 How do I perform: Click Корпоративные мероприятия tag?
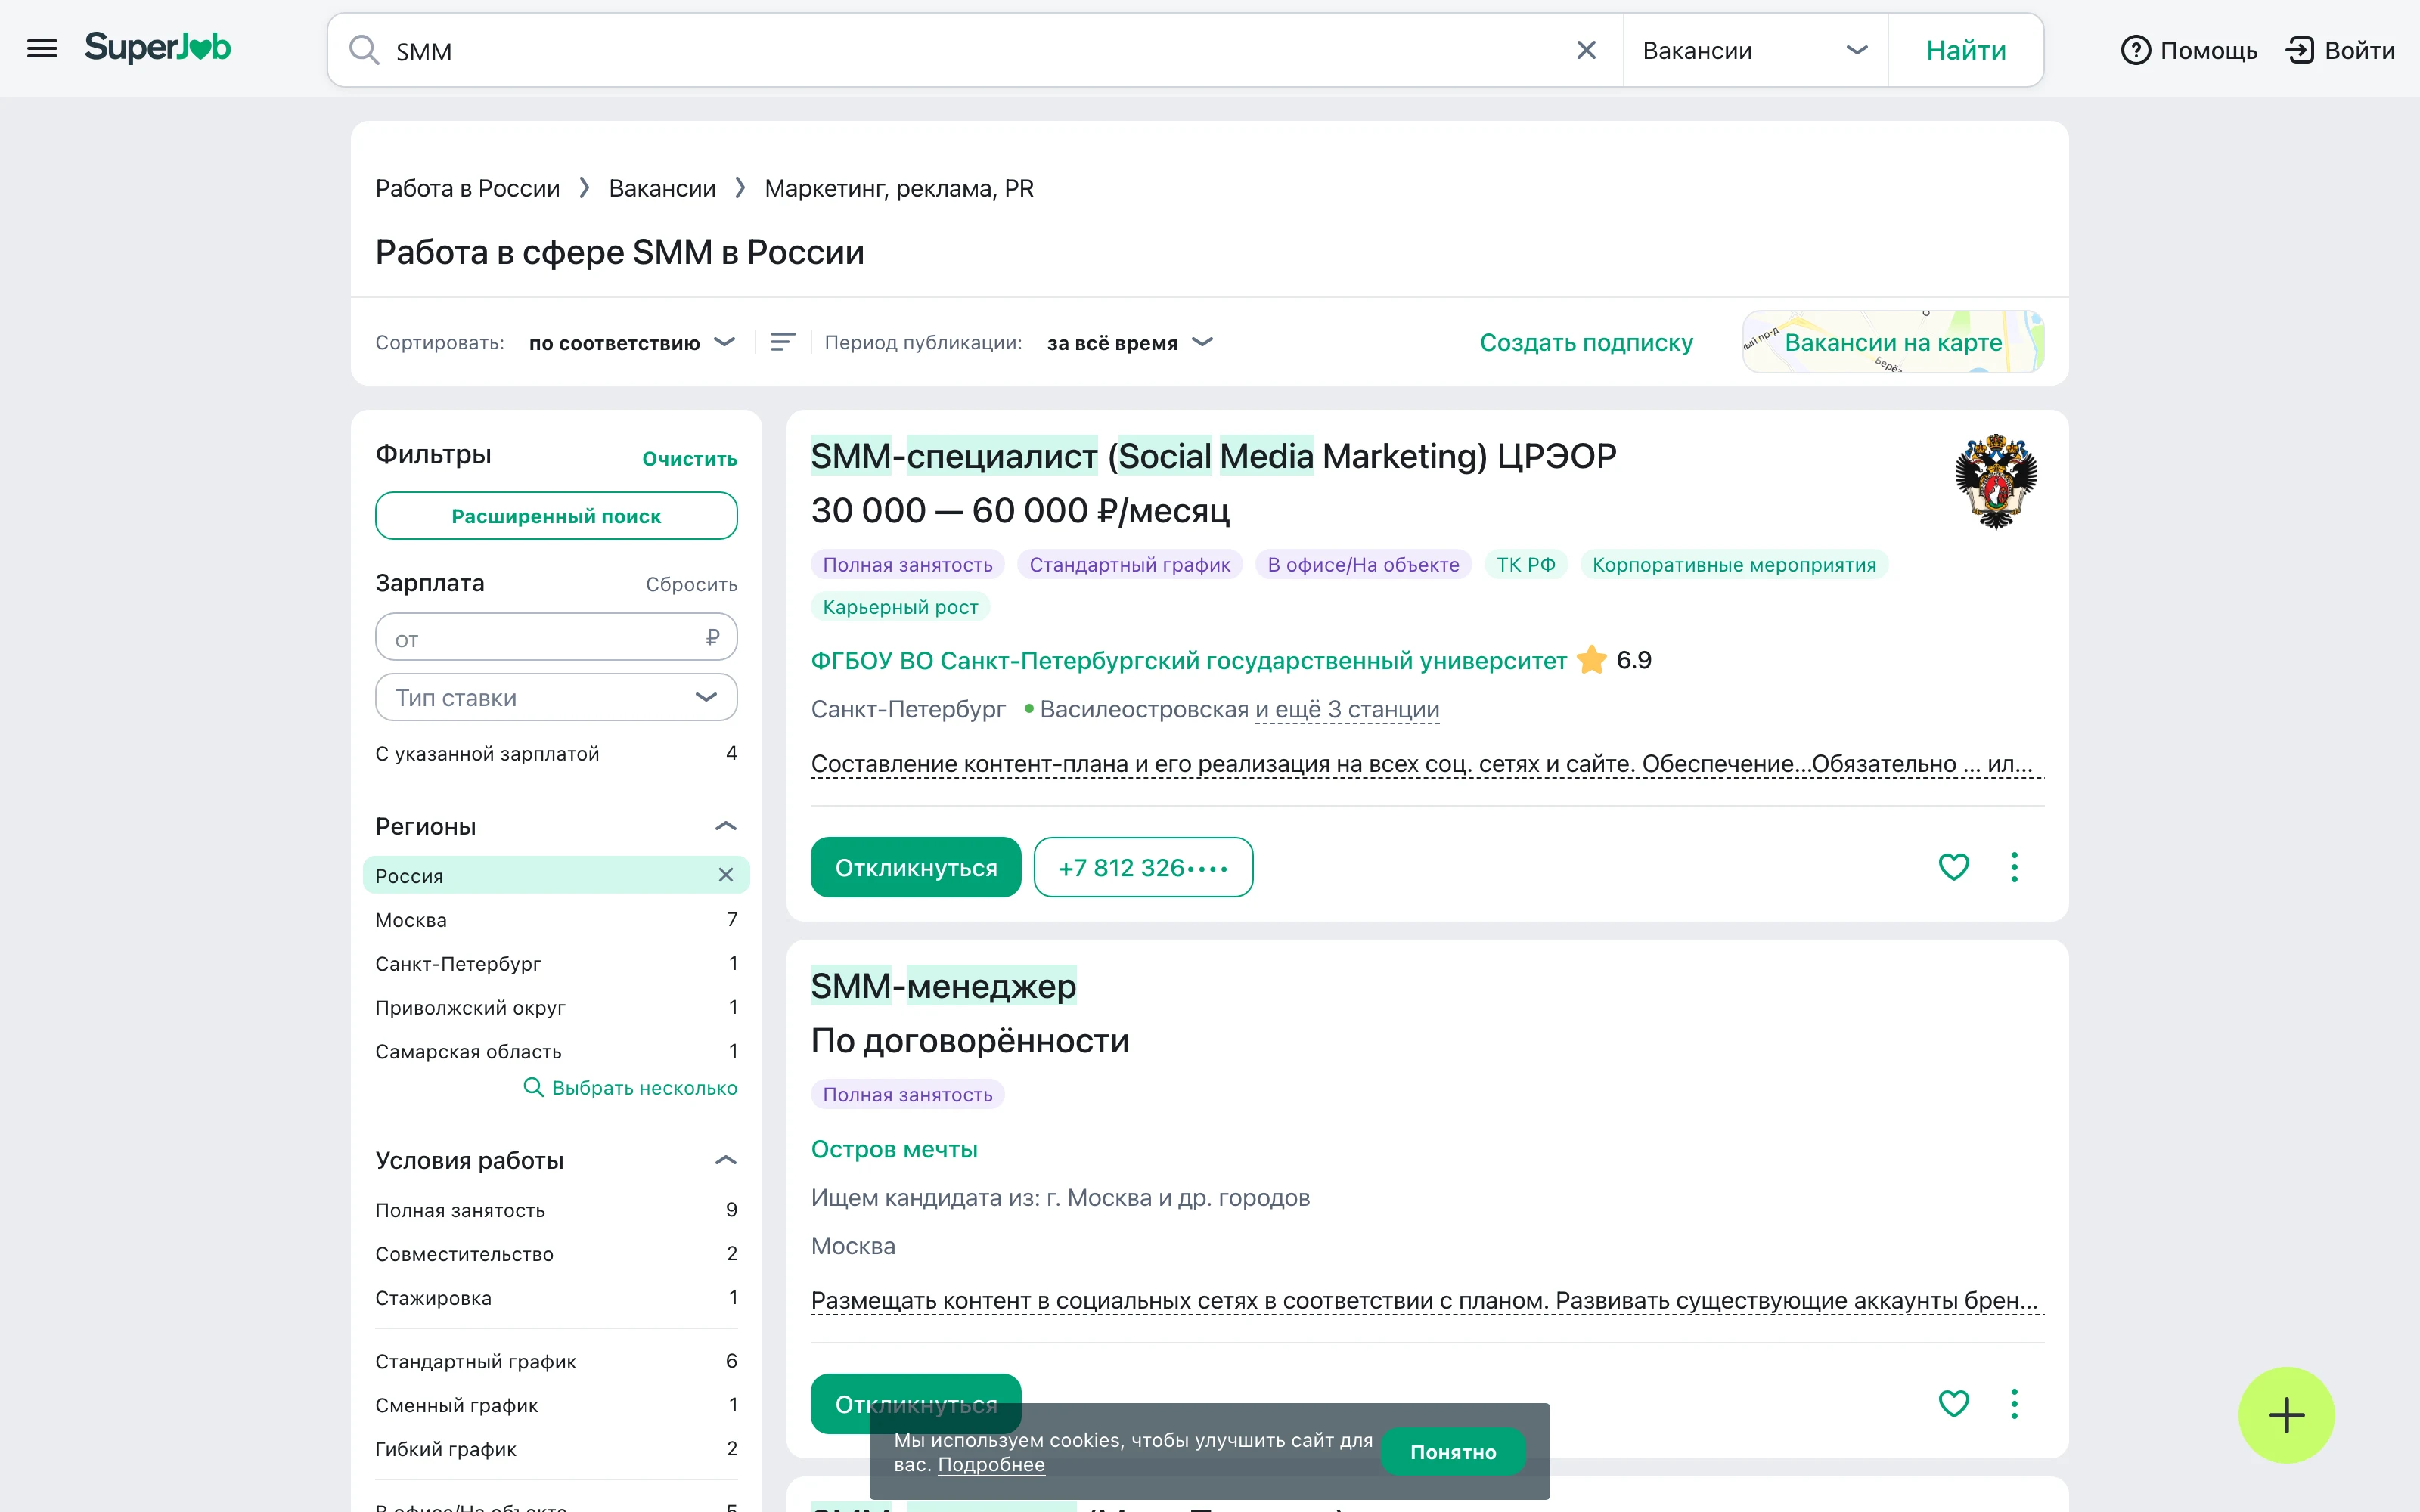1733,565
